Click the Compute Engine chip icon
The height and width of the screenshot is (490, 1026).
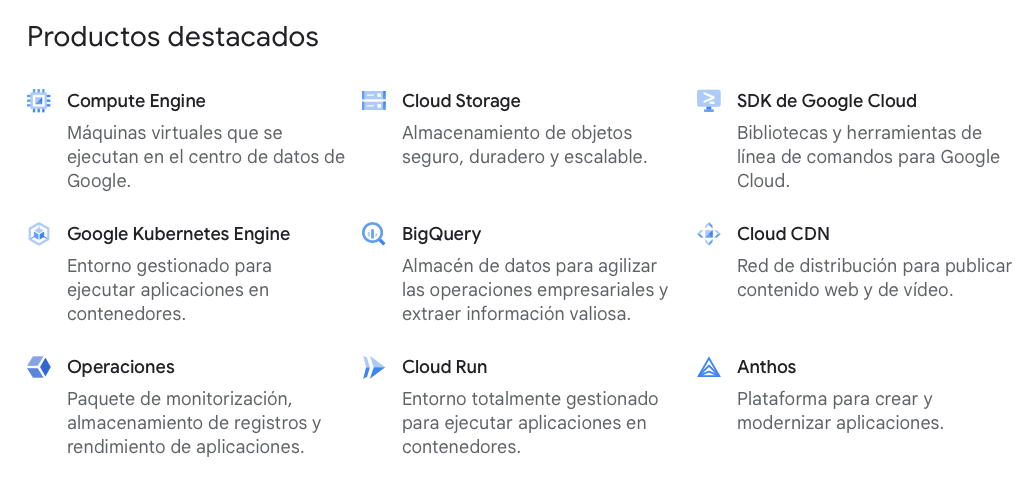click(x=39, y=101)
